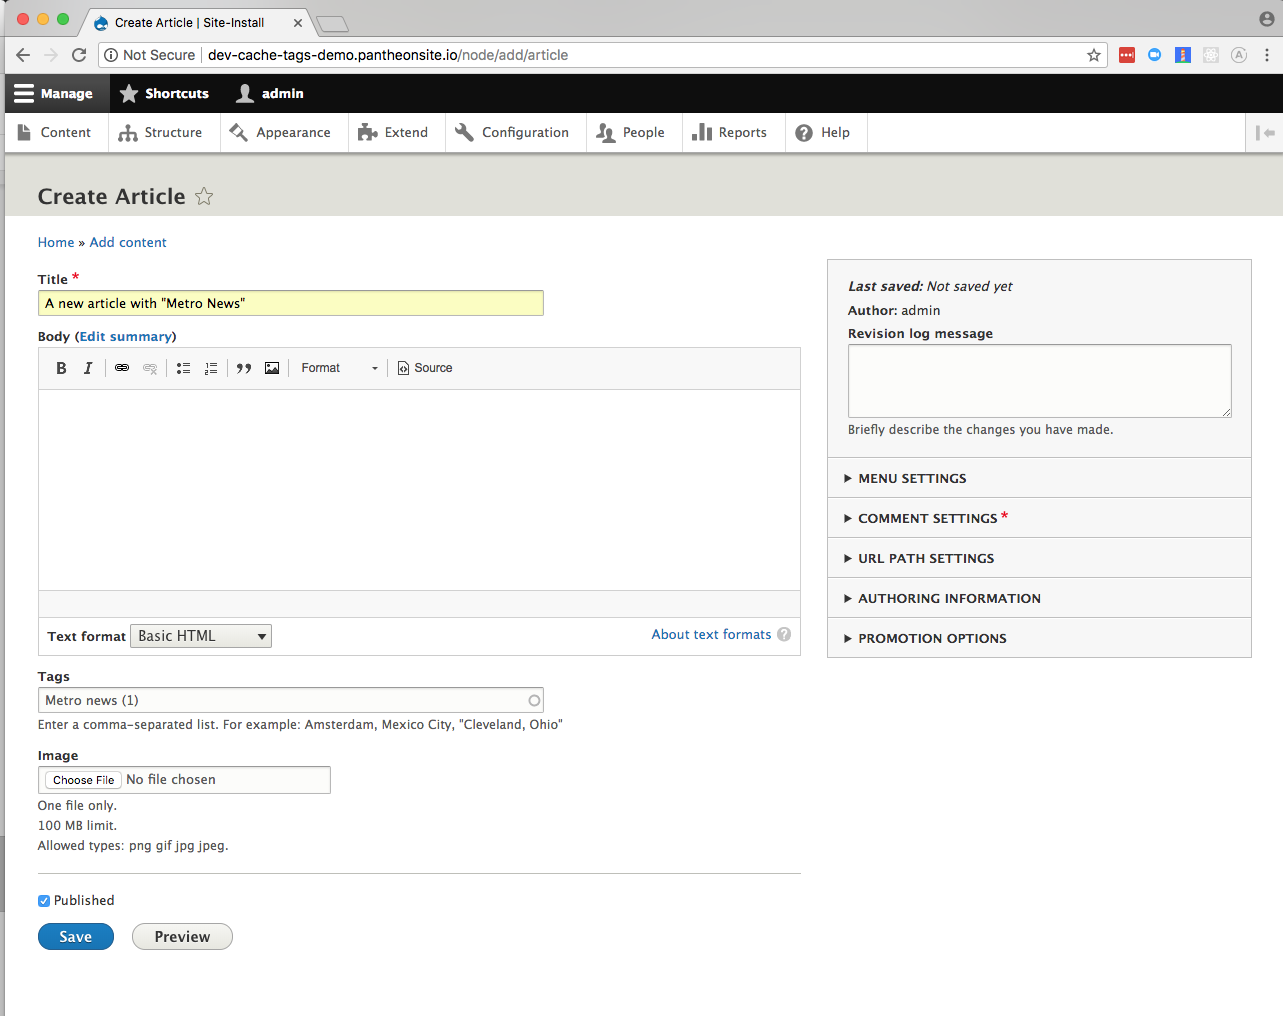Select the Italic icon in the editor toolbar
1283x1016 pixels.
click(88, 368)
